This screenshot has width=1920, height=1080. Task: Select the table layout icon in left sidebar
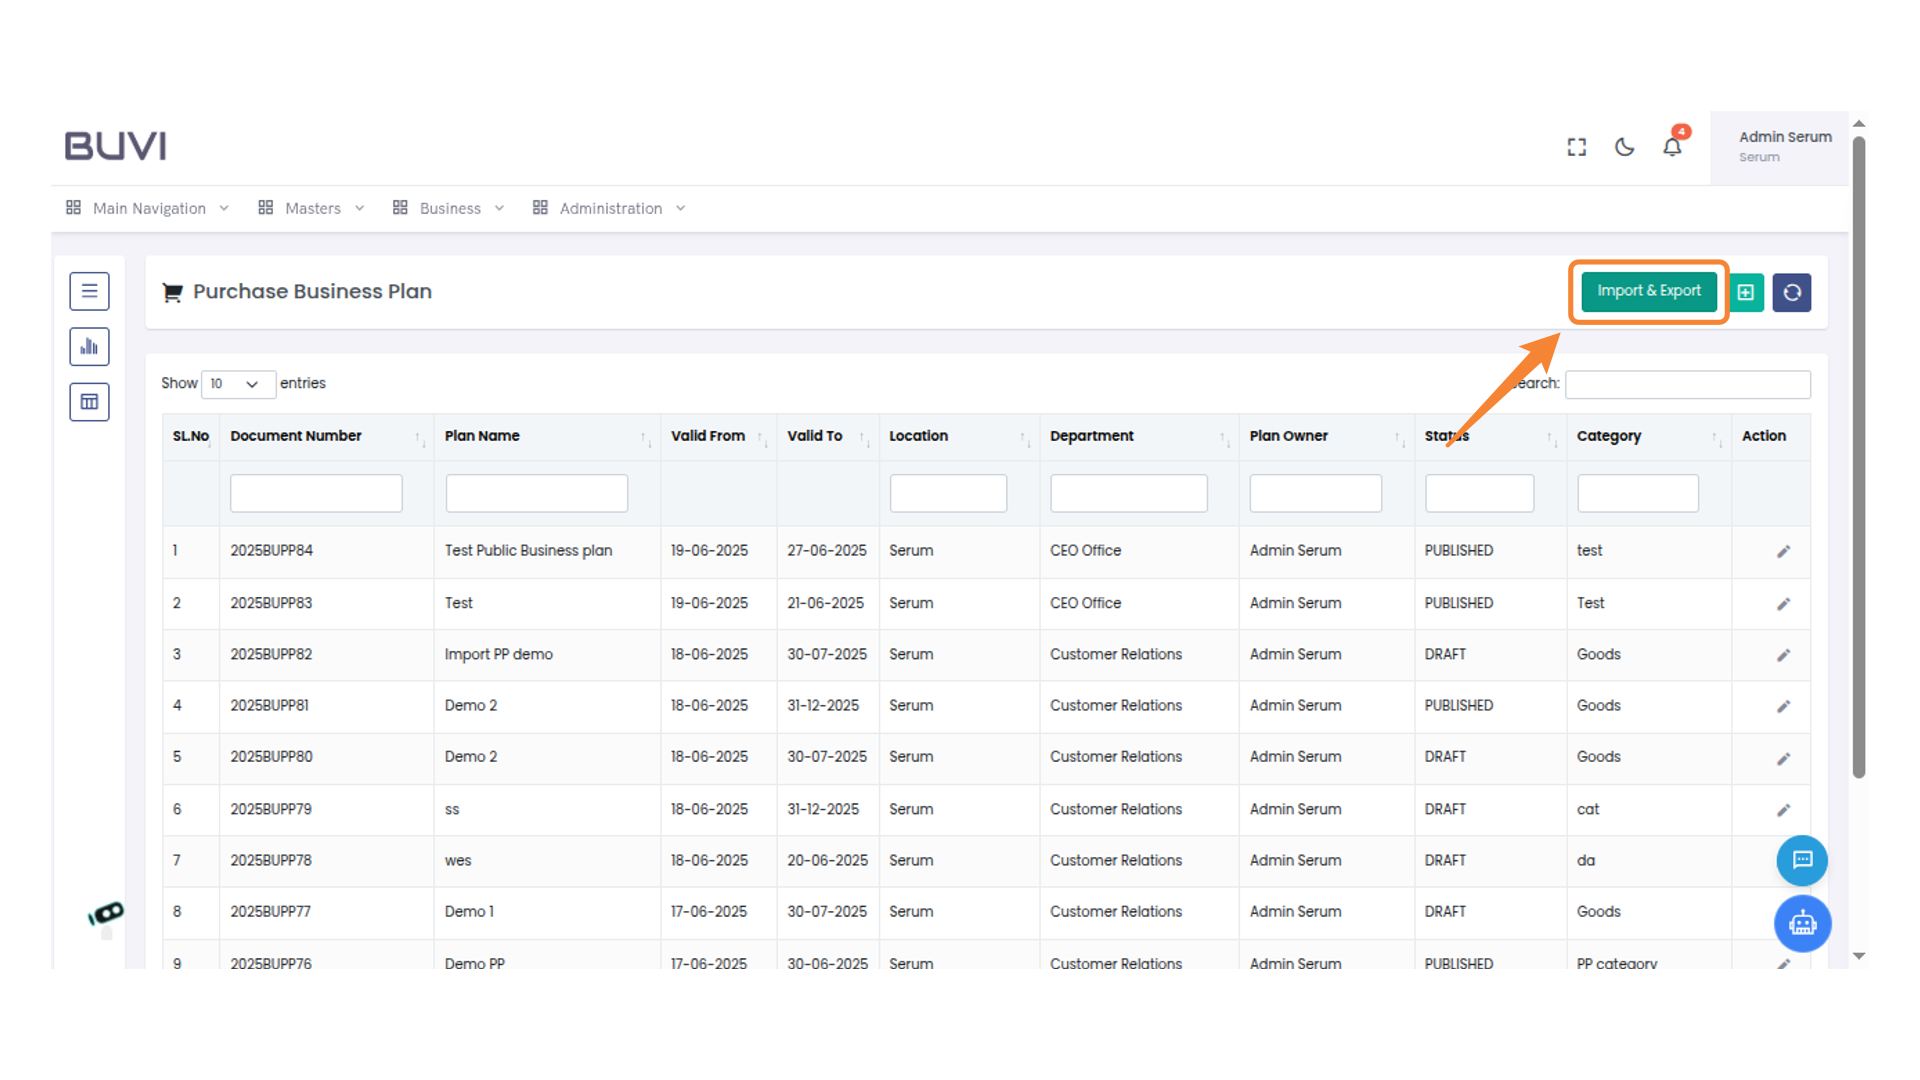click(89, 401)
